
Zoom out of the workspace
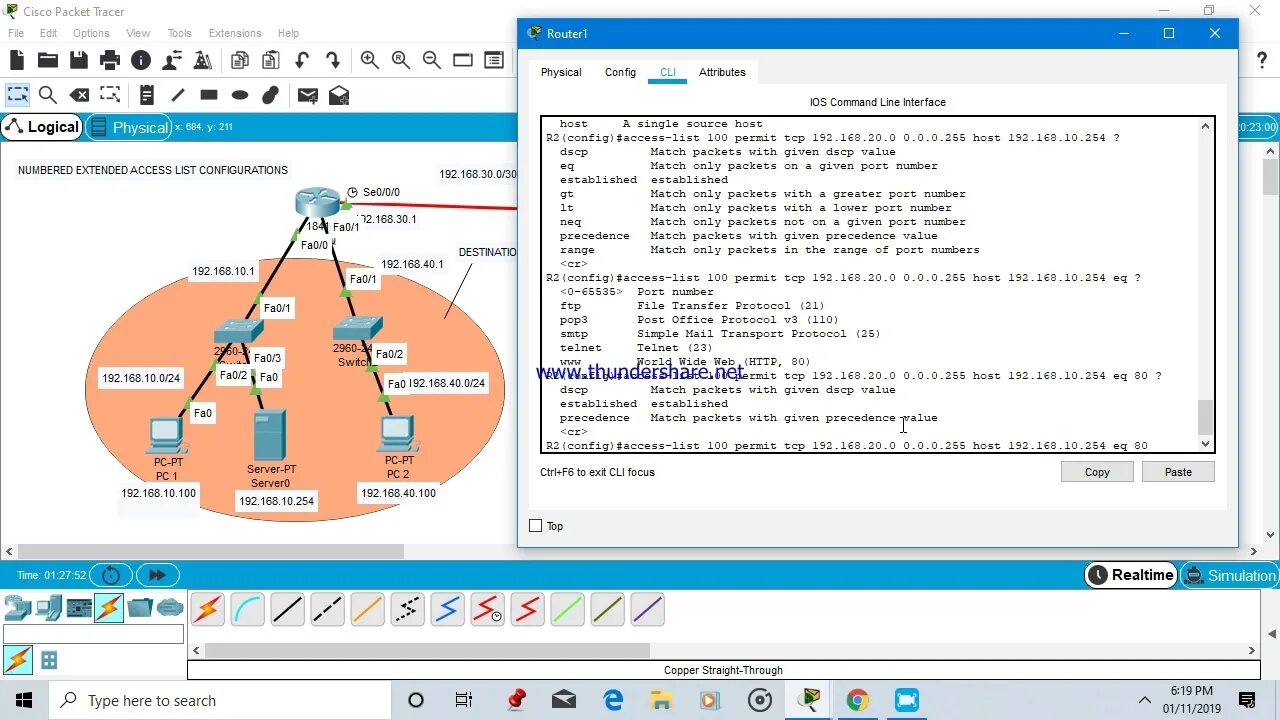pos(431,60)
